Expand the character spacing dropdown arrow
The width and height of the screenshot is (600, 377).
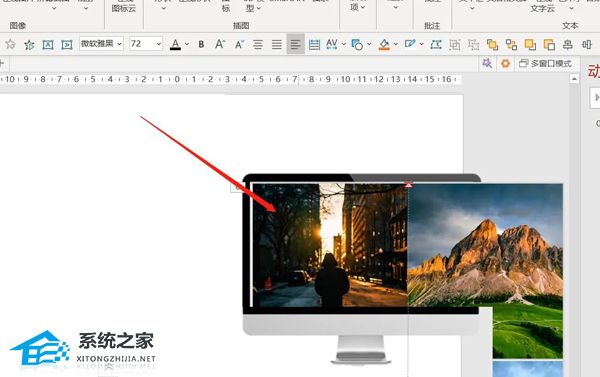point(344,44)
